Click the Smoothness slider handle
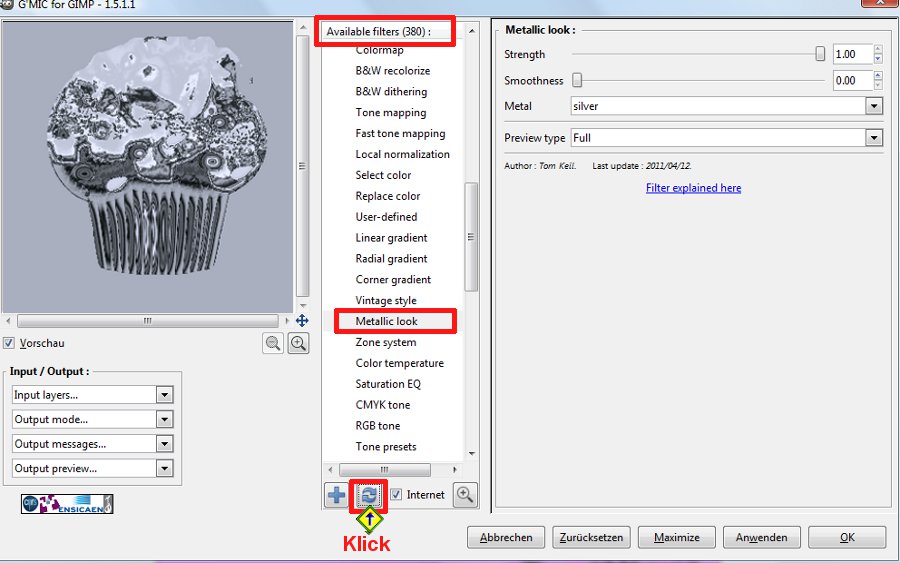Image resolution: width=900 pixels, height=563 pixels. click(x=577, y=80)
